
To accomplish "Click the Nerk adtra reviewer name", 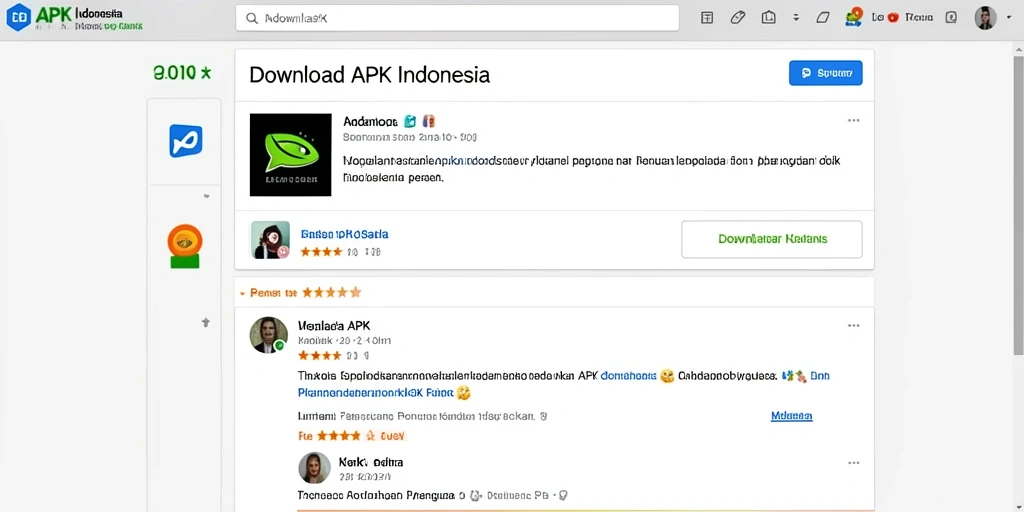I will tap(371, 462).
